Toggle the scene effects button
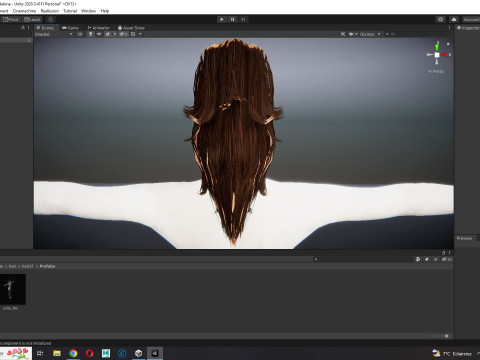Screen dimensions: 480x360 (108, 34)
